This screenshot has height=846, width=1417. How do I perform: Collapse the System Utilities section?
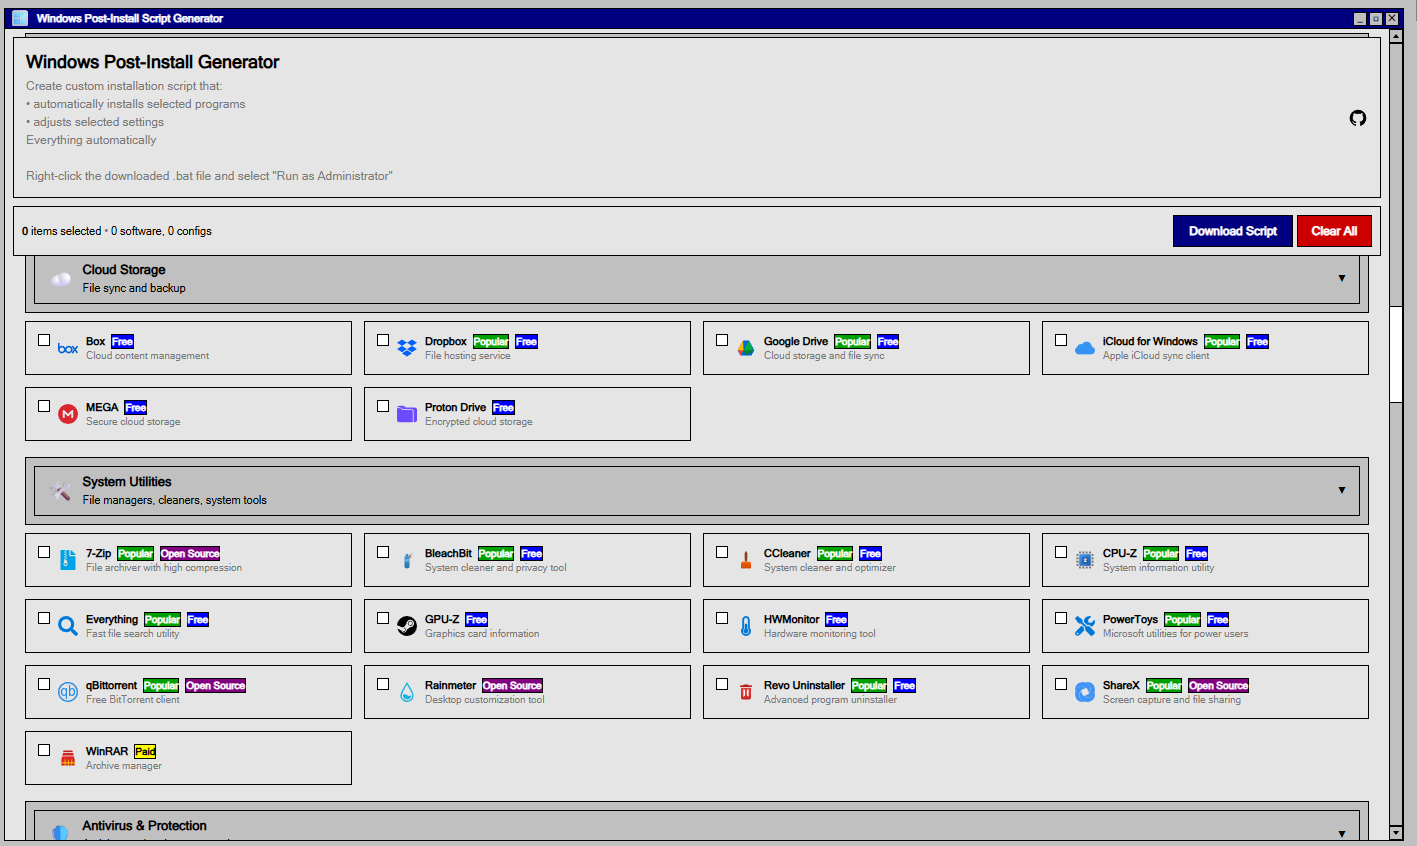(x=1341, y=490)
